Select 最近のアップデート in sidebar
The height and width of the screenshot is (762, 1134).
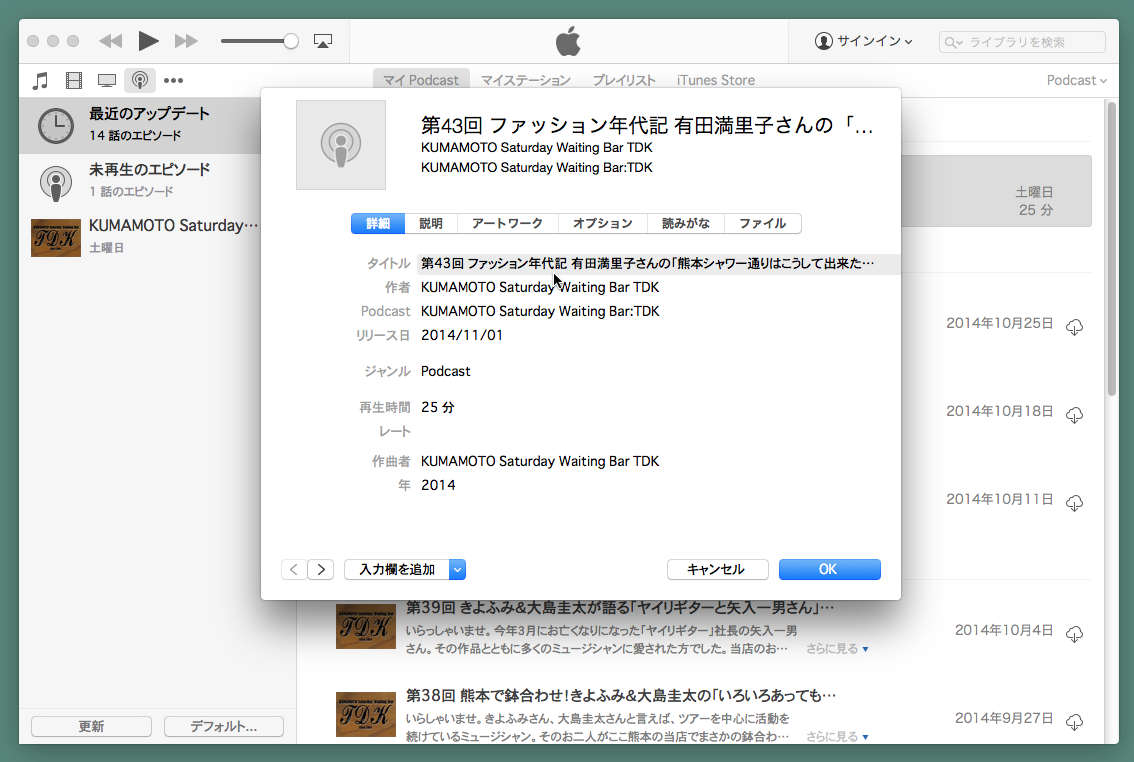pyautogui.click(x=140, y=125)
